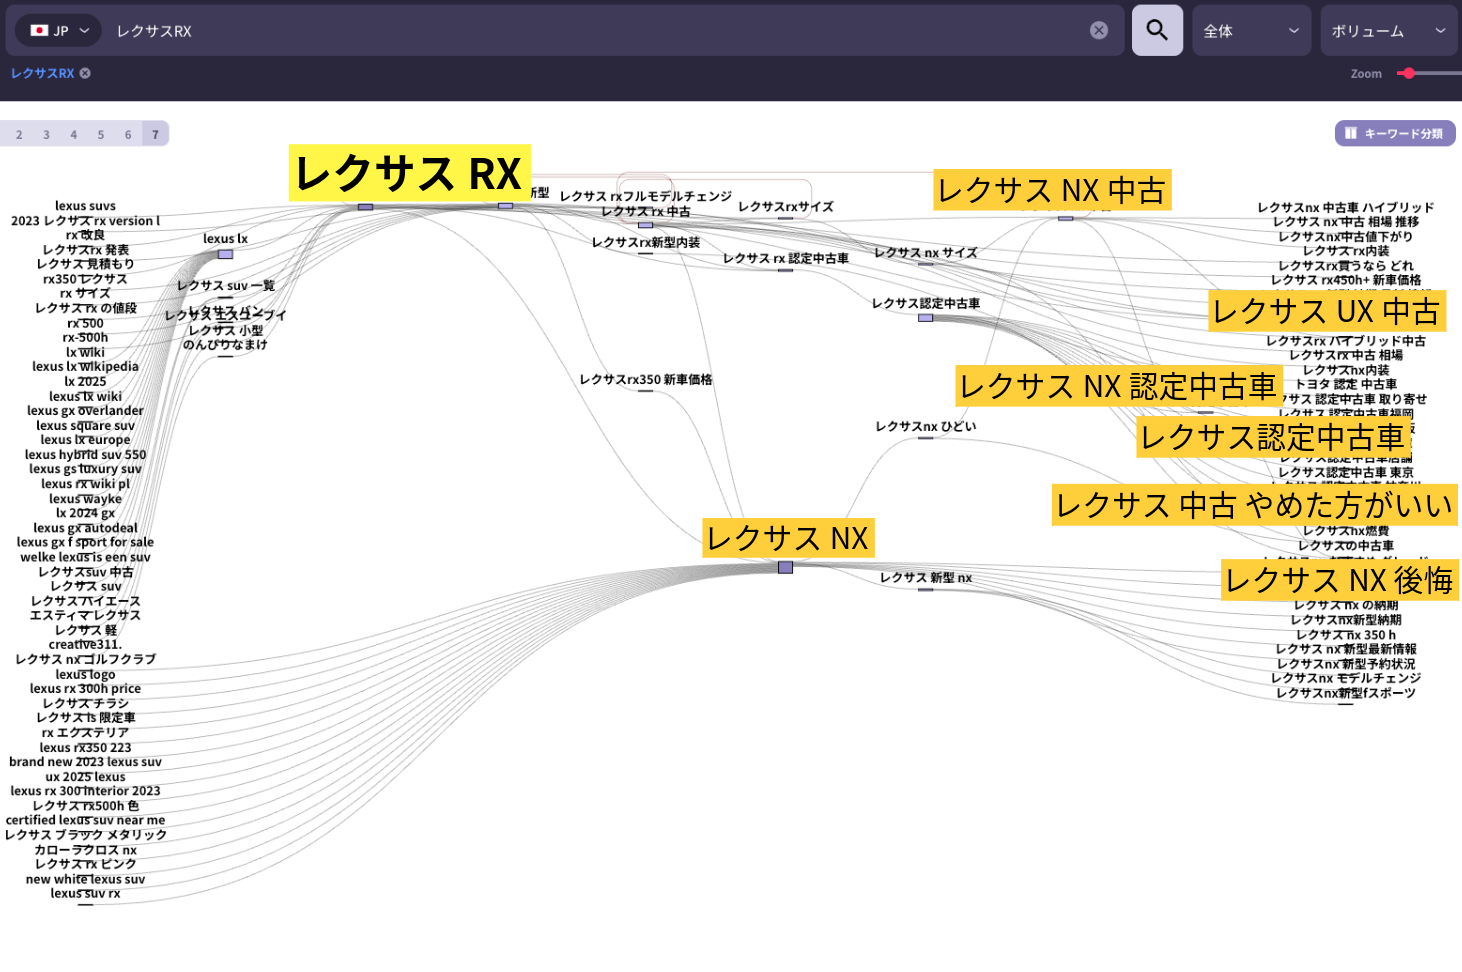
Task: Click keyword レクサス rx 認定中古車
Action: pyautogui.click(x=786, y=259)
